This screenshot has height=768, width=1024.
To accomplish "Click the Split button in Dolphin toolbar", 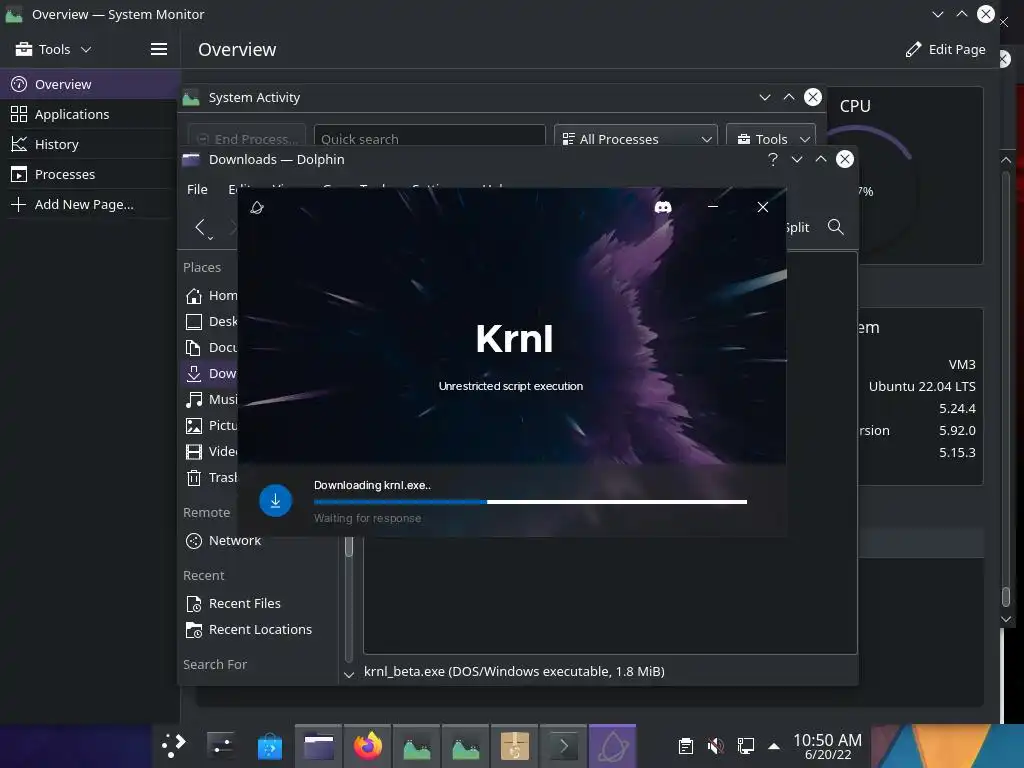I will tap(797, 227).
